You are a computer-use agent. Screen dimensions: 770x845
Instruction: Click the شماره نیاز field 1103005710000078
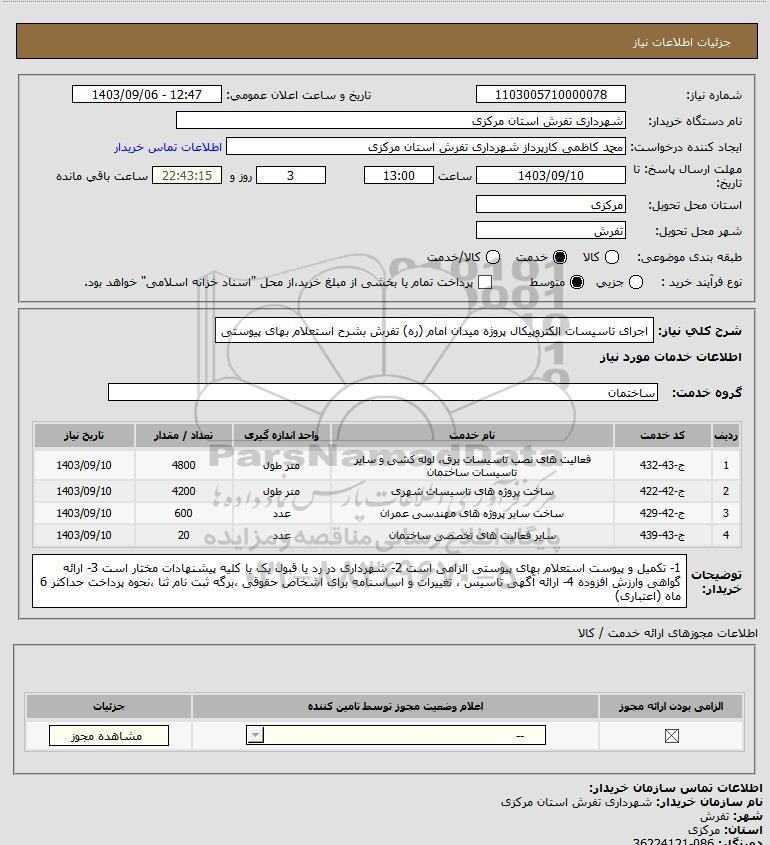pyautogui.click(x=551, y=94)
